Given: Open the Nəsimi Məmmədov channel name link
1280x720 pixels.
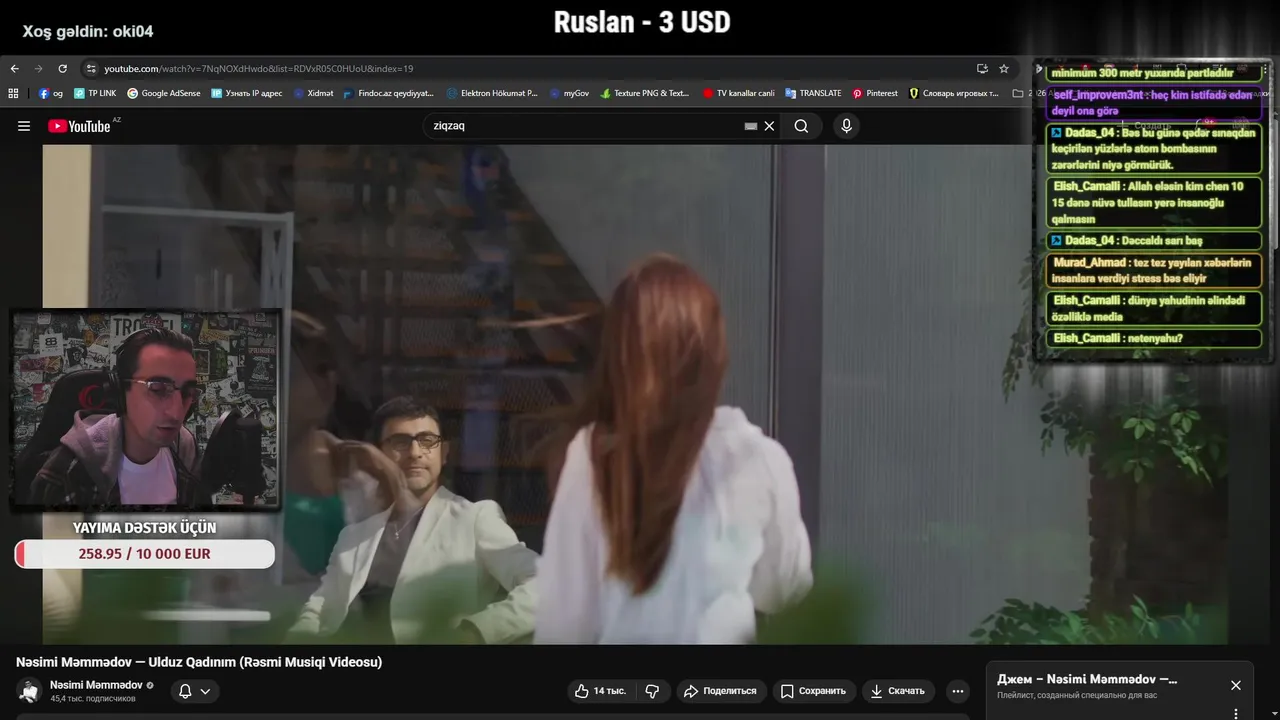Looking at the screenshot, I should [x=96, y=685].
